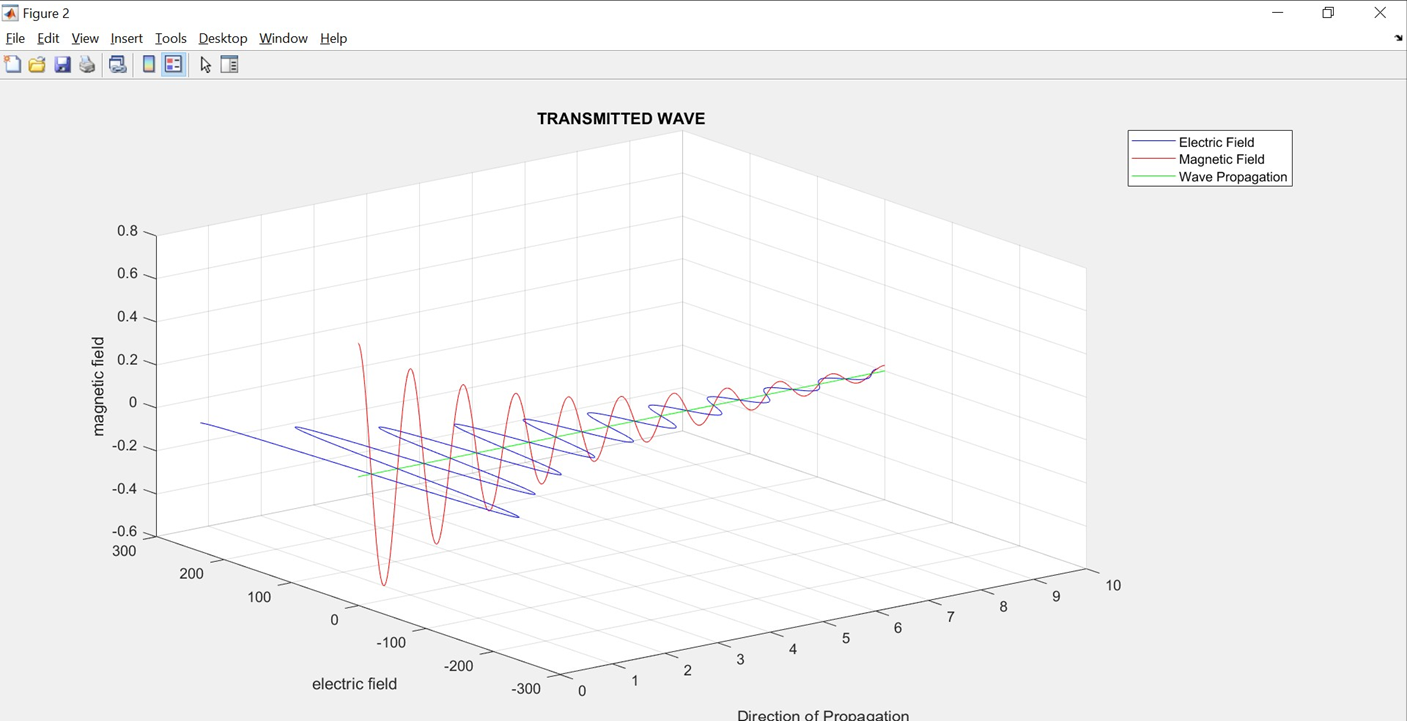Create a new figure

[13, 63]
